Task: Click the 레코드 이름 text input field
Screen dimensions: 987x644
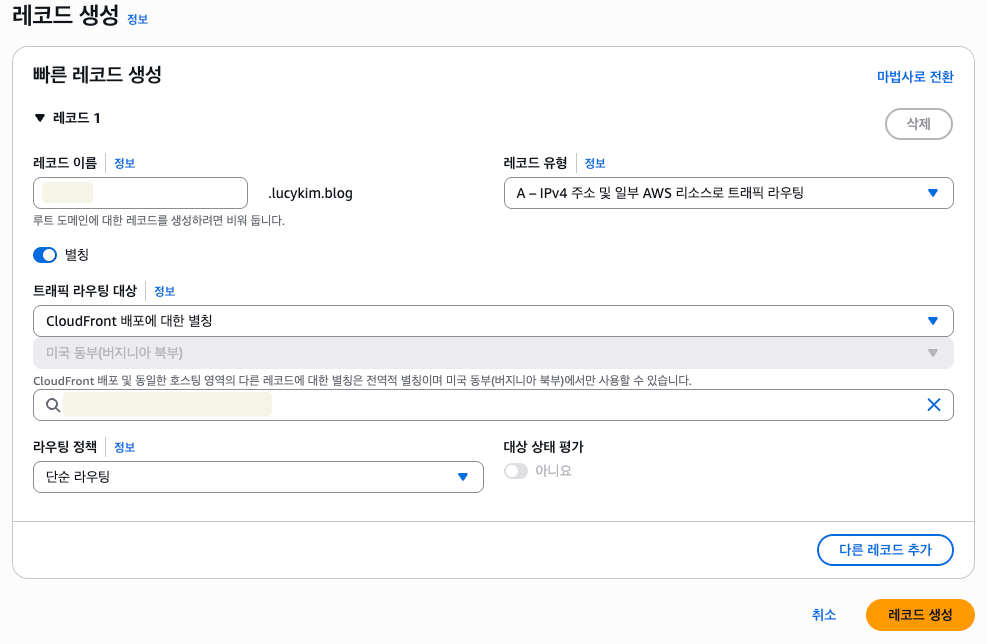Action: pos(140,193)
